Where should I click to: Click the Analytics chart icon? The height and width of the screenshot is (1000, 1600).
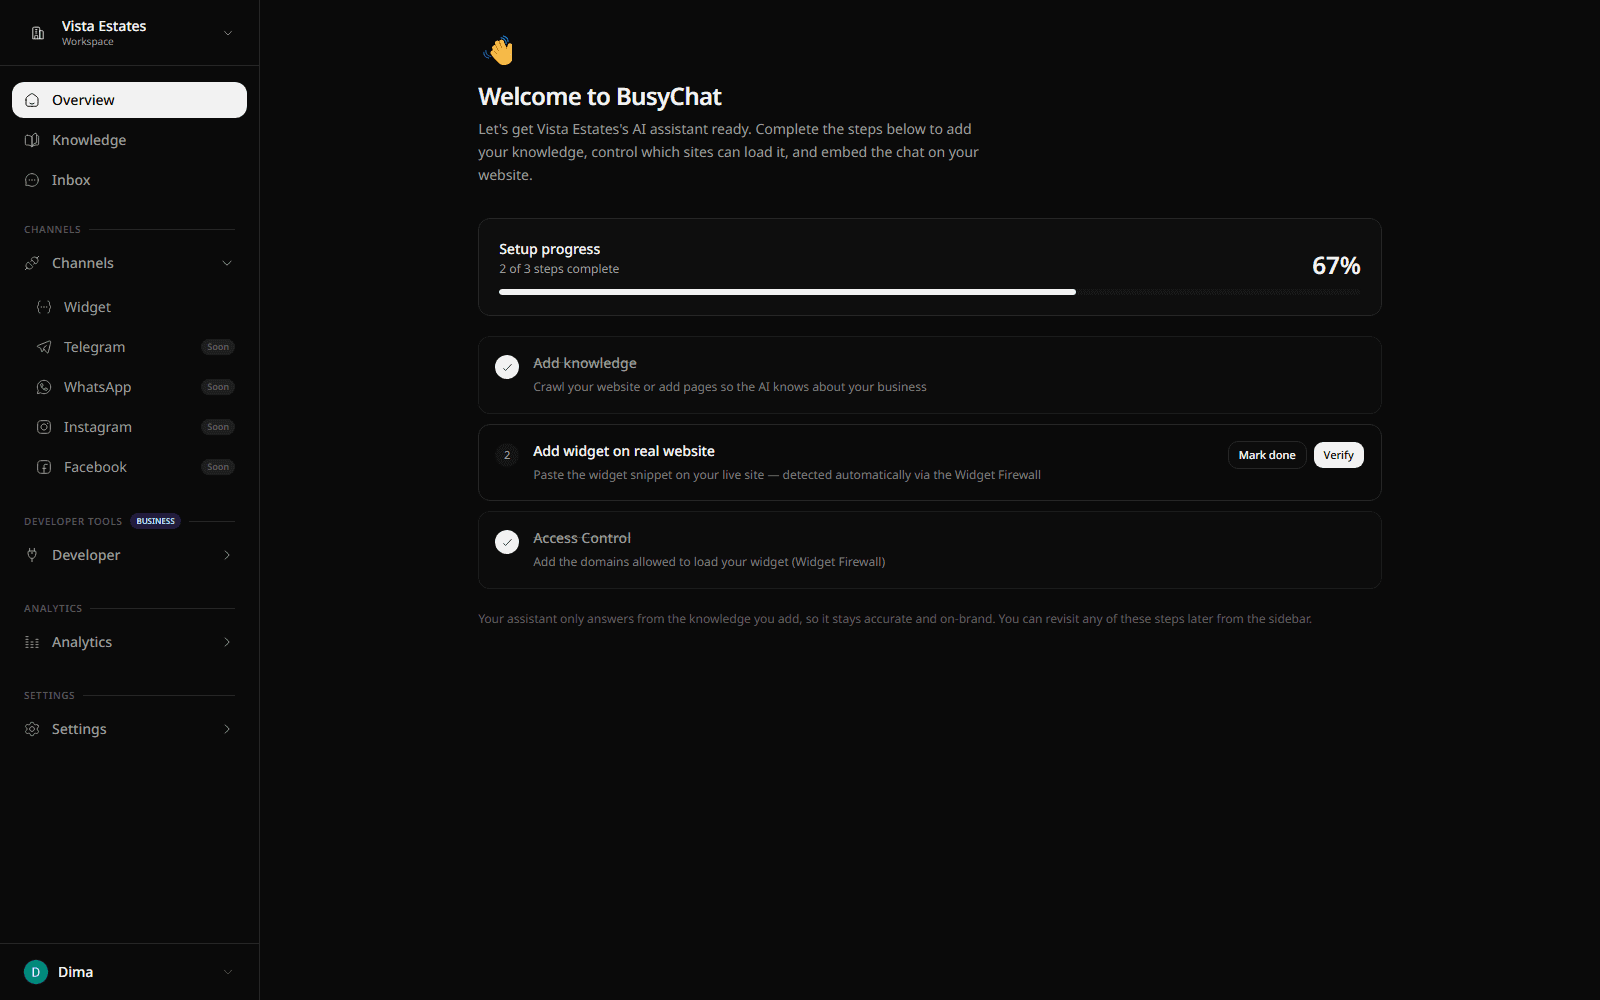(x=32, y=642)
